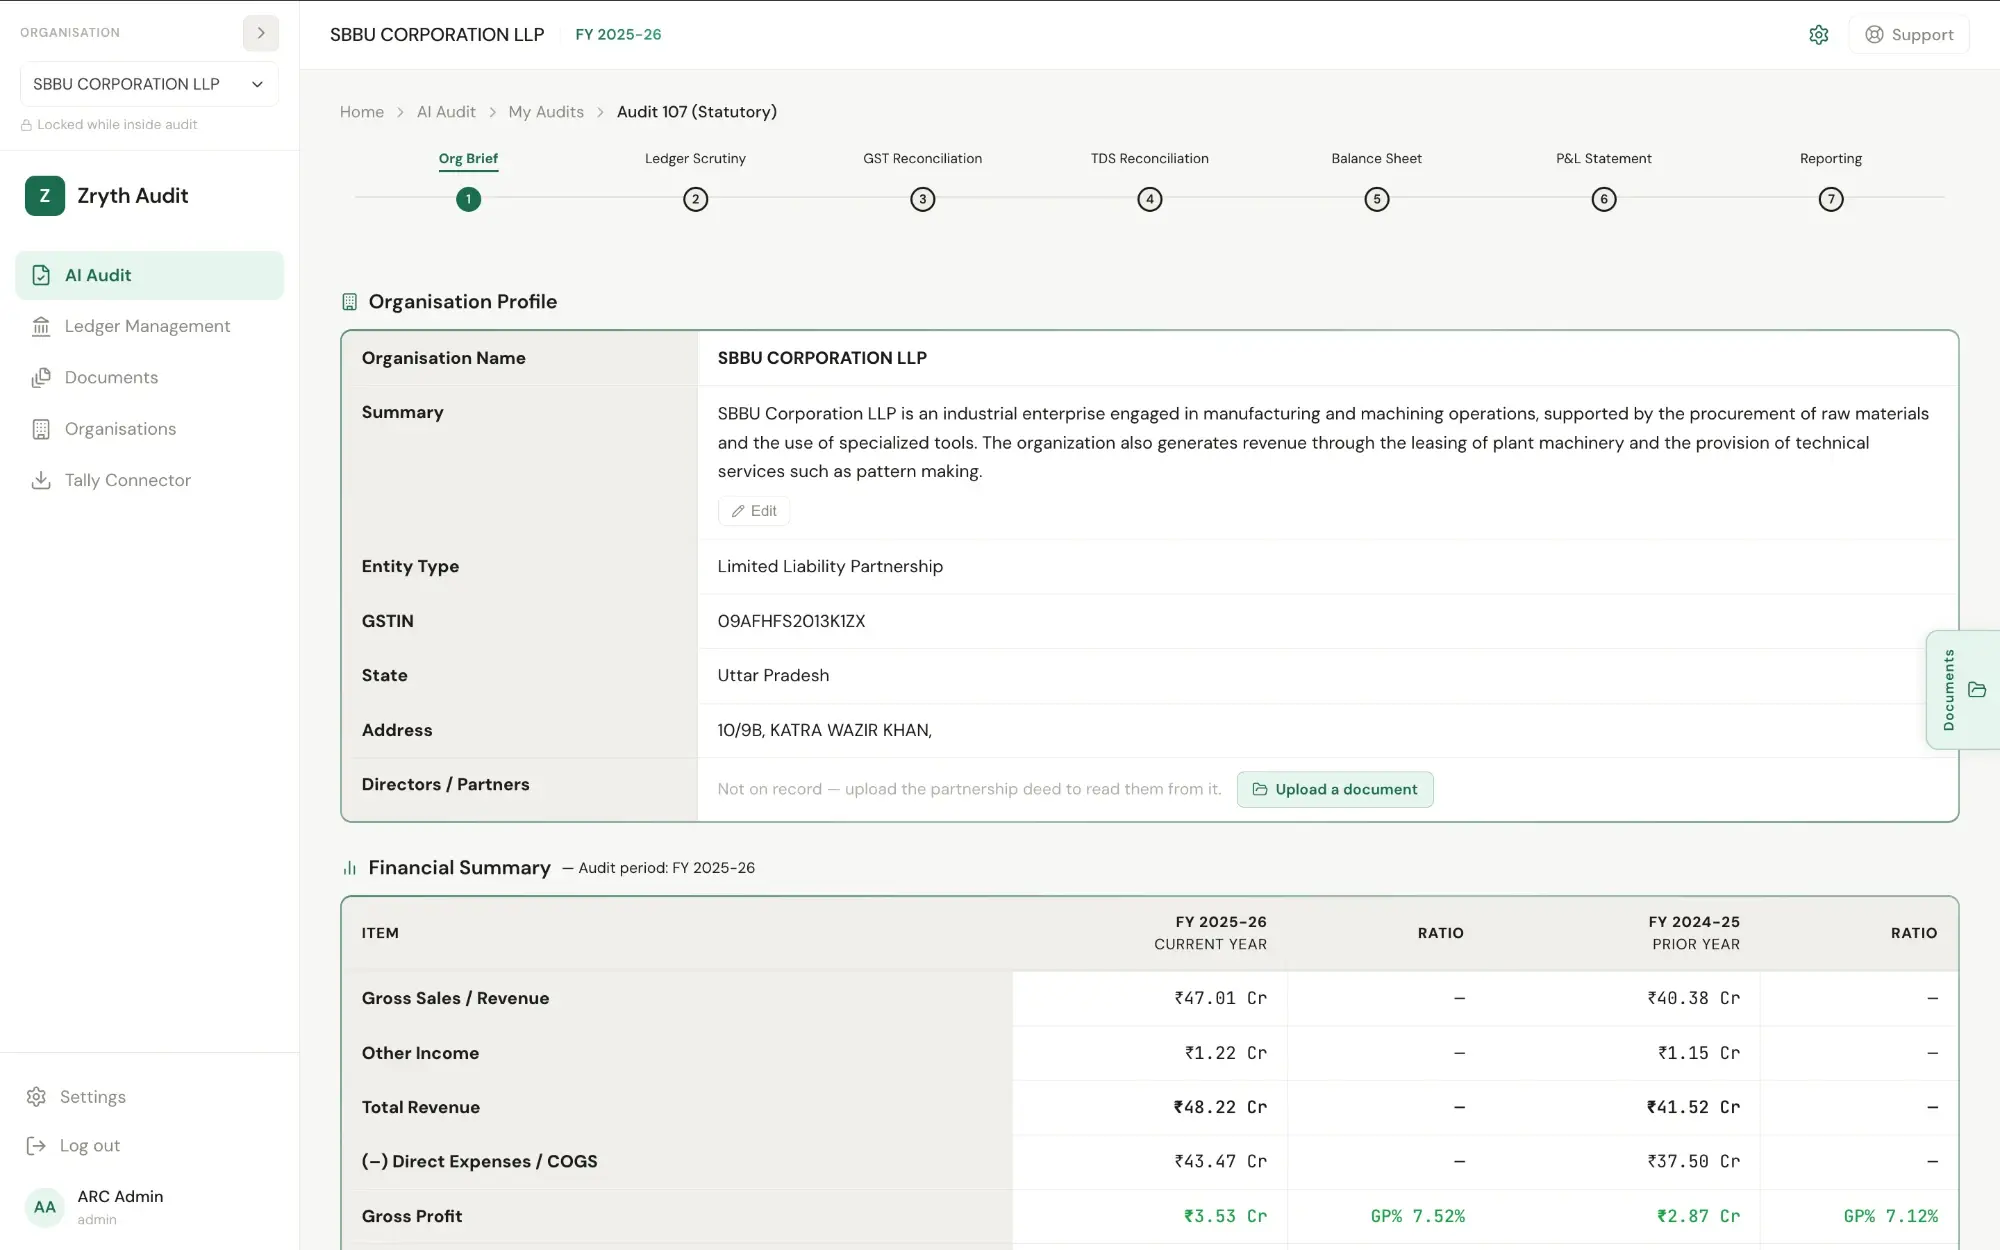Follow the AI Audit breadcrumb link

click(x=446, y=112)
